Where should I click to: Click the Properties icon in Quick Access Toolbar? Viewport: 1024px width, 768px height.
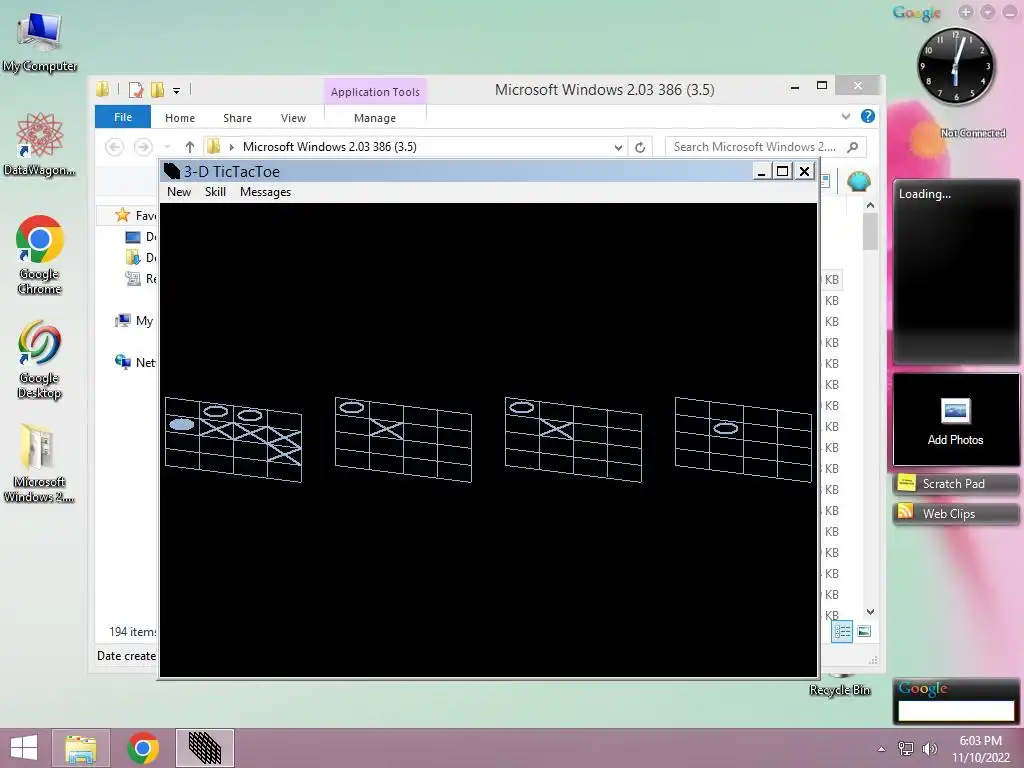click(x=136, y=89)
